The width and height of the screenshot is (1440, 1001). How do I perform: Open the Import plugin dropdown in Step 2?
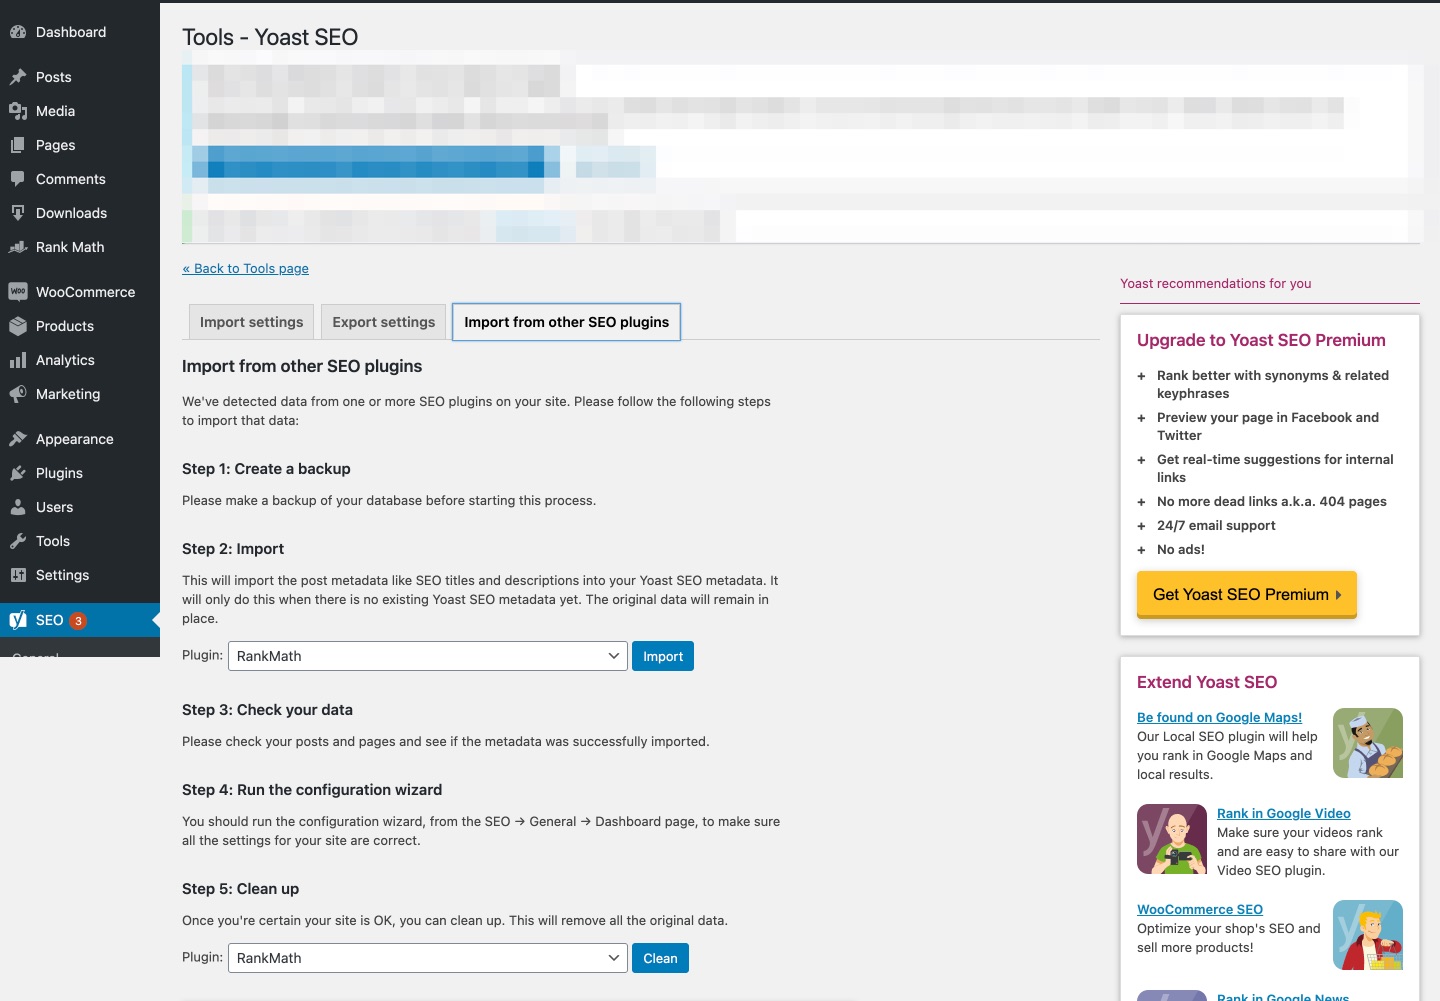point(427,656)
